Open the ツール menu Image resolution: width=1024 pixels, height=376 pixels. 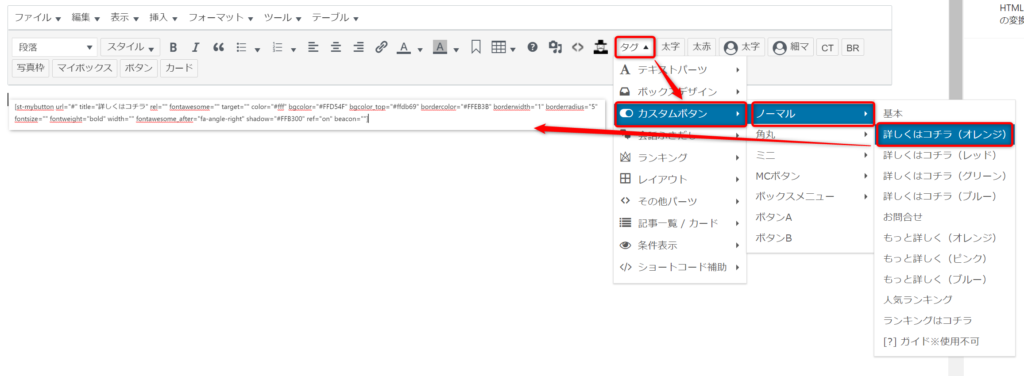click(283, 18)
